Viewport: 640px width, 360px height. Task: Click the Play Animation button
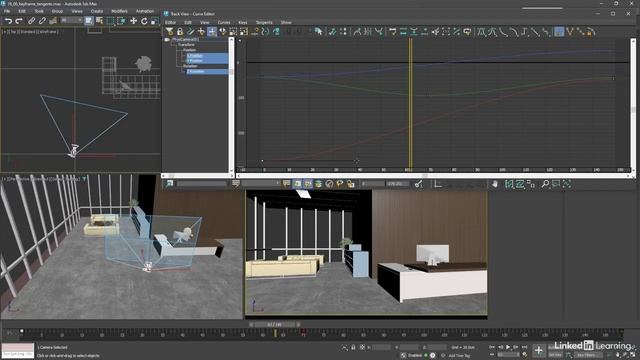click(508, 347)
